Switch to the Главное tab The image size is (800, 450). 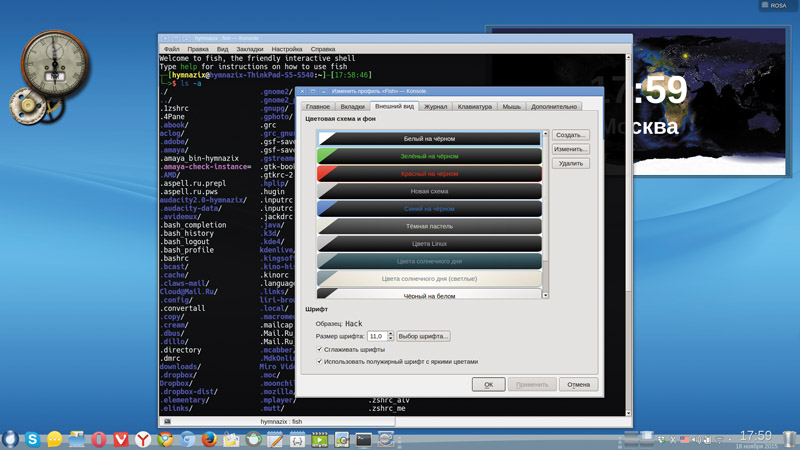(x=318, y=107)
